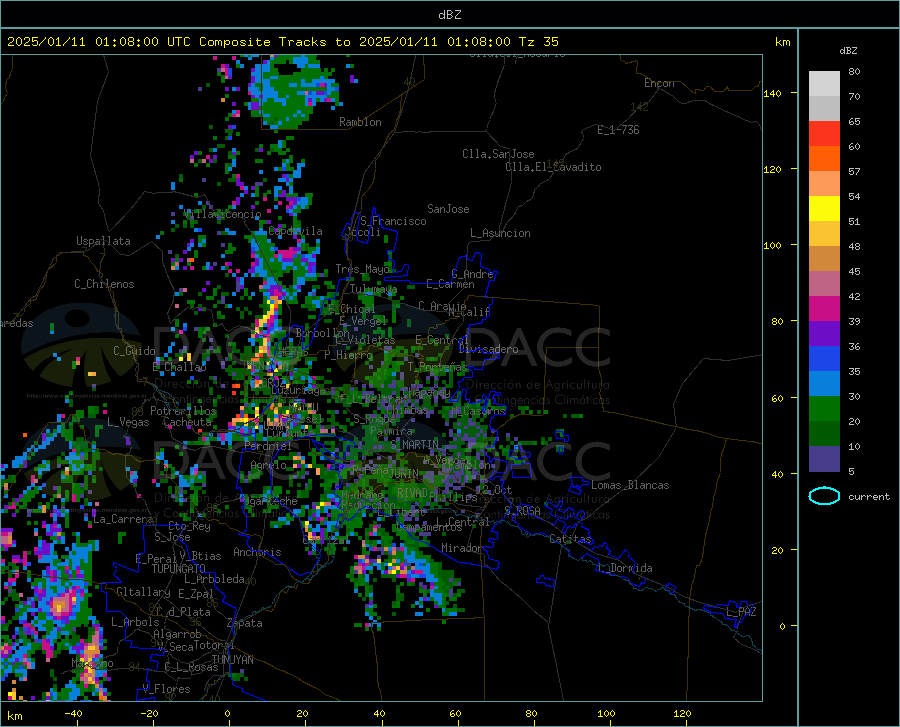Click the 'Divisadero' map label
Image resolution: width=900 pixels, height=727 pixels.
coord(488,349)
